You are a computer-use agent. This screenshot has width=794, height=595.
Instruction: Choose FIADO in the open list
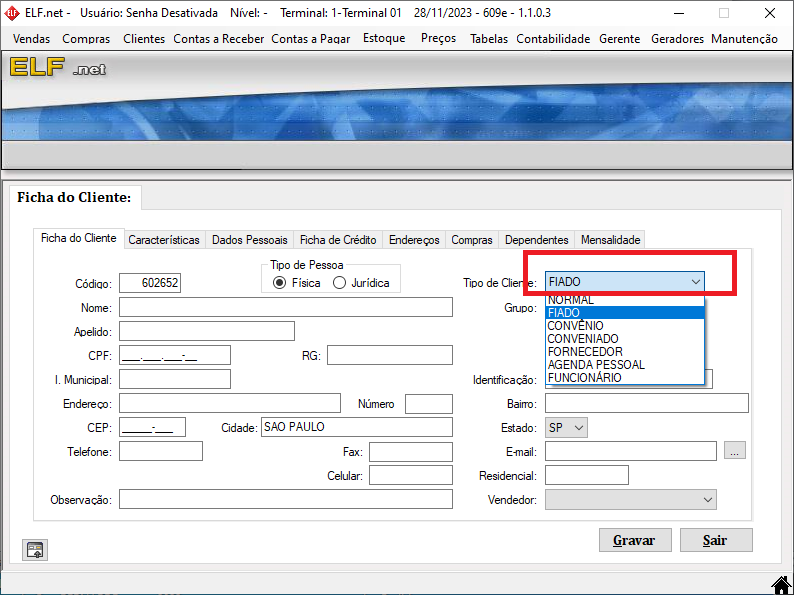click(625, 313)
